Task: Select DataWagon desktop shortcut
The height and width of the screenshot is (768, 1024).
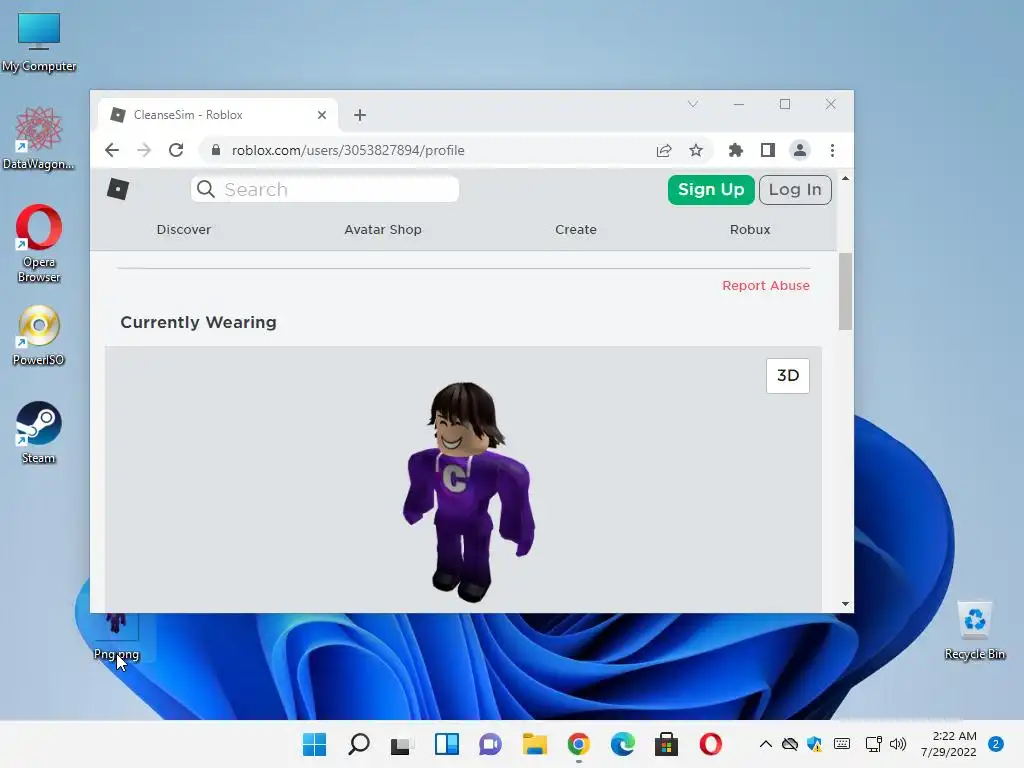Action: pos(39,138)
